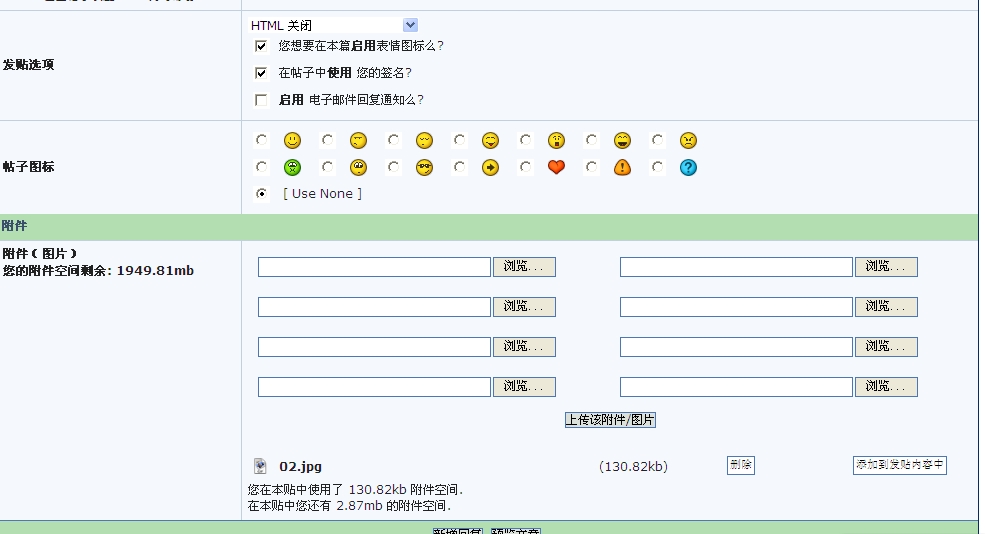Screen dimensions: 985x534
Task: Click 删除 to remove 02.jpg
Action: tap(740, 465)
